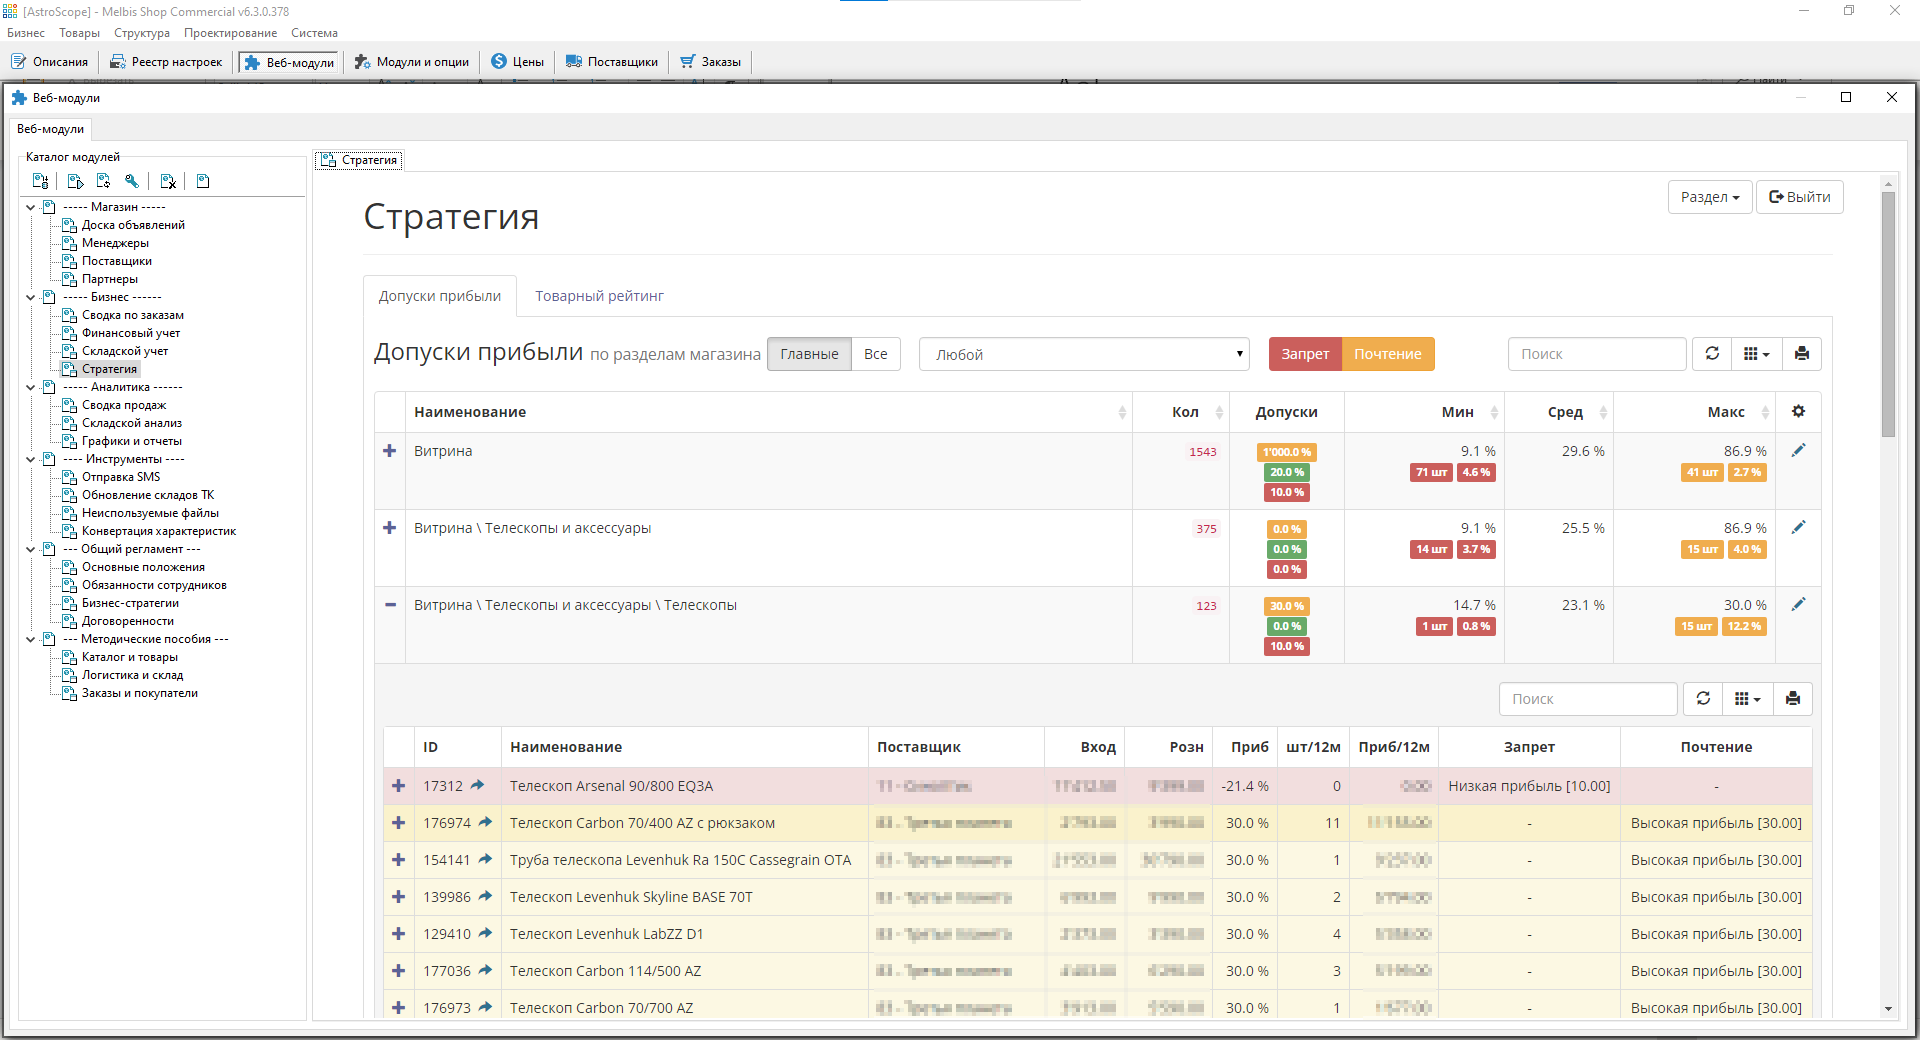Click the edit pencil for the Телескопы subsection row
This screenshot has width=1920, height=1040.
(1798, 604)
